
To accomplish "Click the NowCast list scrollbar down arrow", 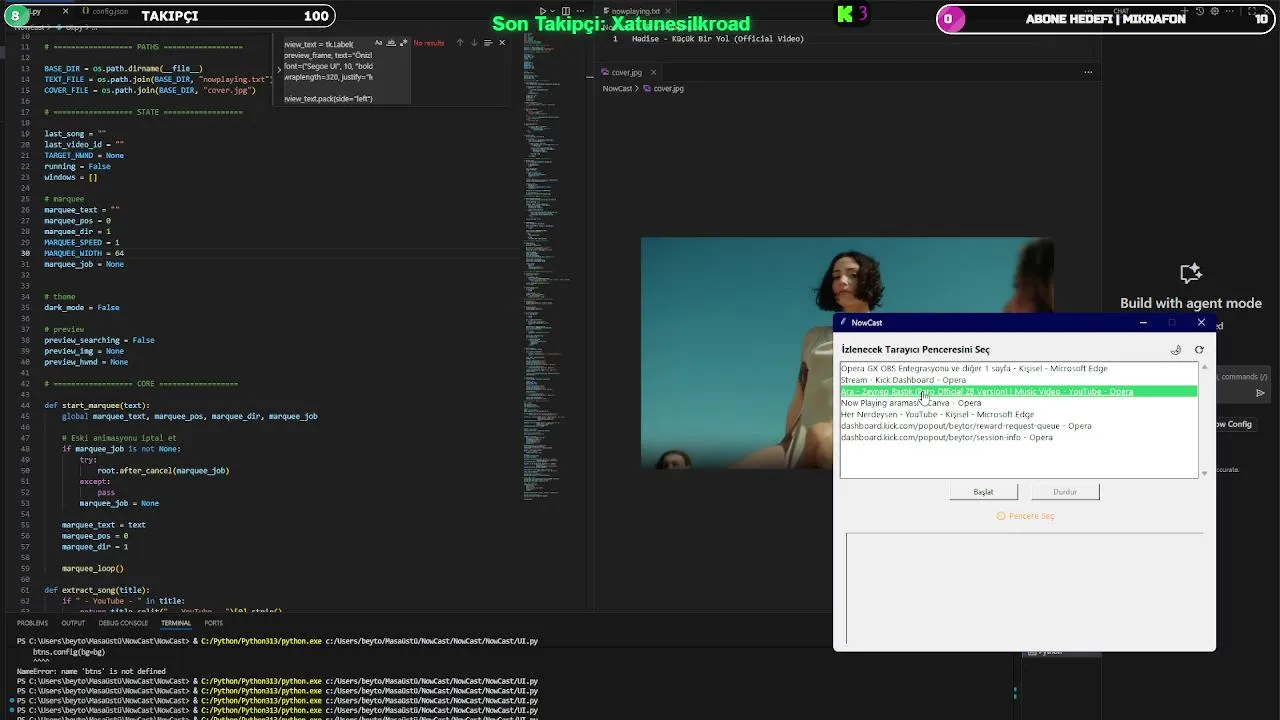I will (1204, 473).
